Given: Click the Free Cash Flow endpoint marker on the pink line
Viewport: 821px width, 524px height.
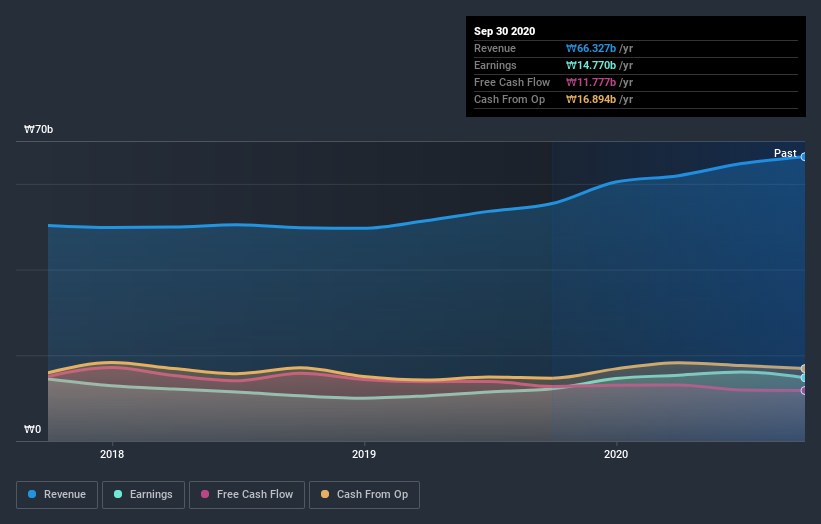Looking at the screenshot, I should [804, 391].
